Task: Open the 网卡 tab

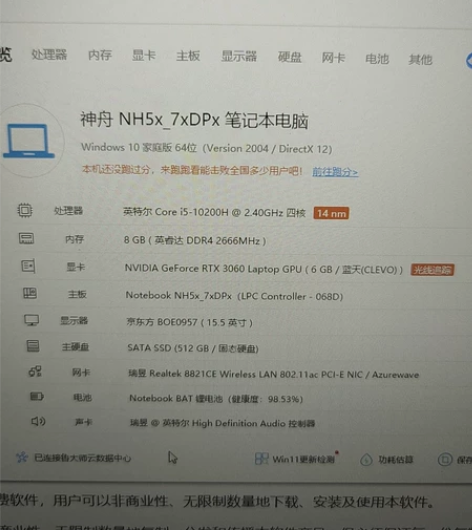Action: [333, 58]
